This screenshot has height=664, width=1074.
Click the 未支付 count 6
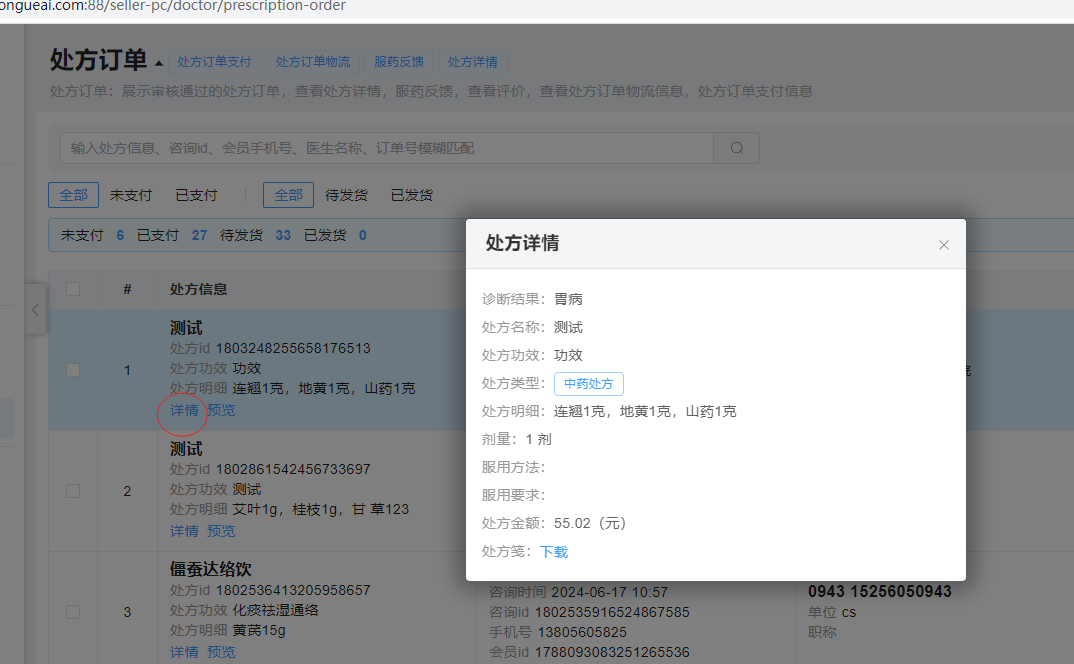coord(120,235)
